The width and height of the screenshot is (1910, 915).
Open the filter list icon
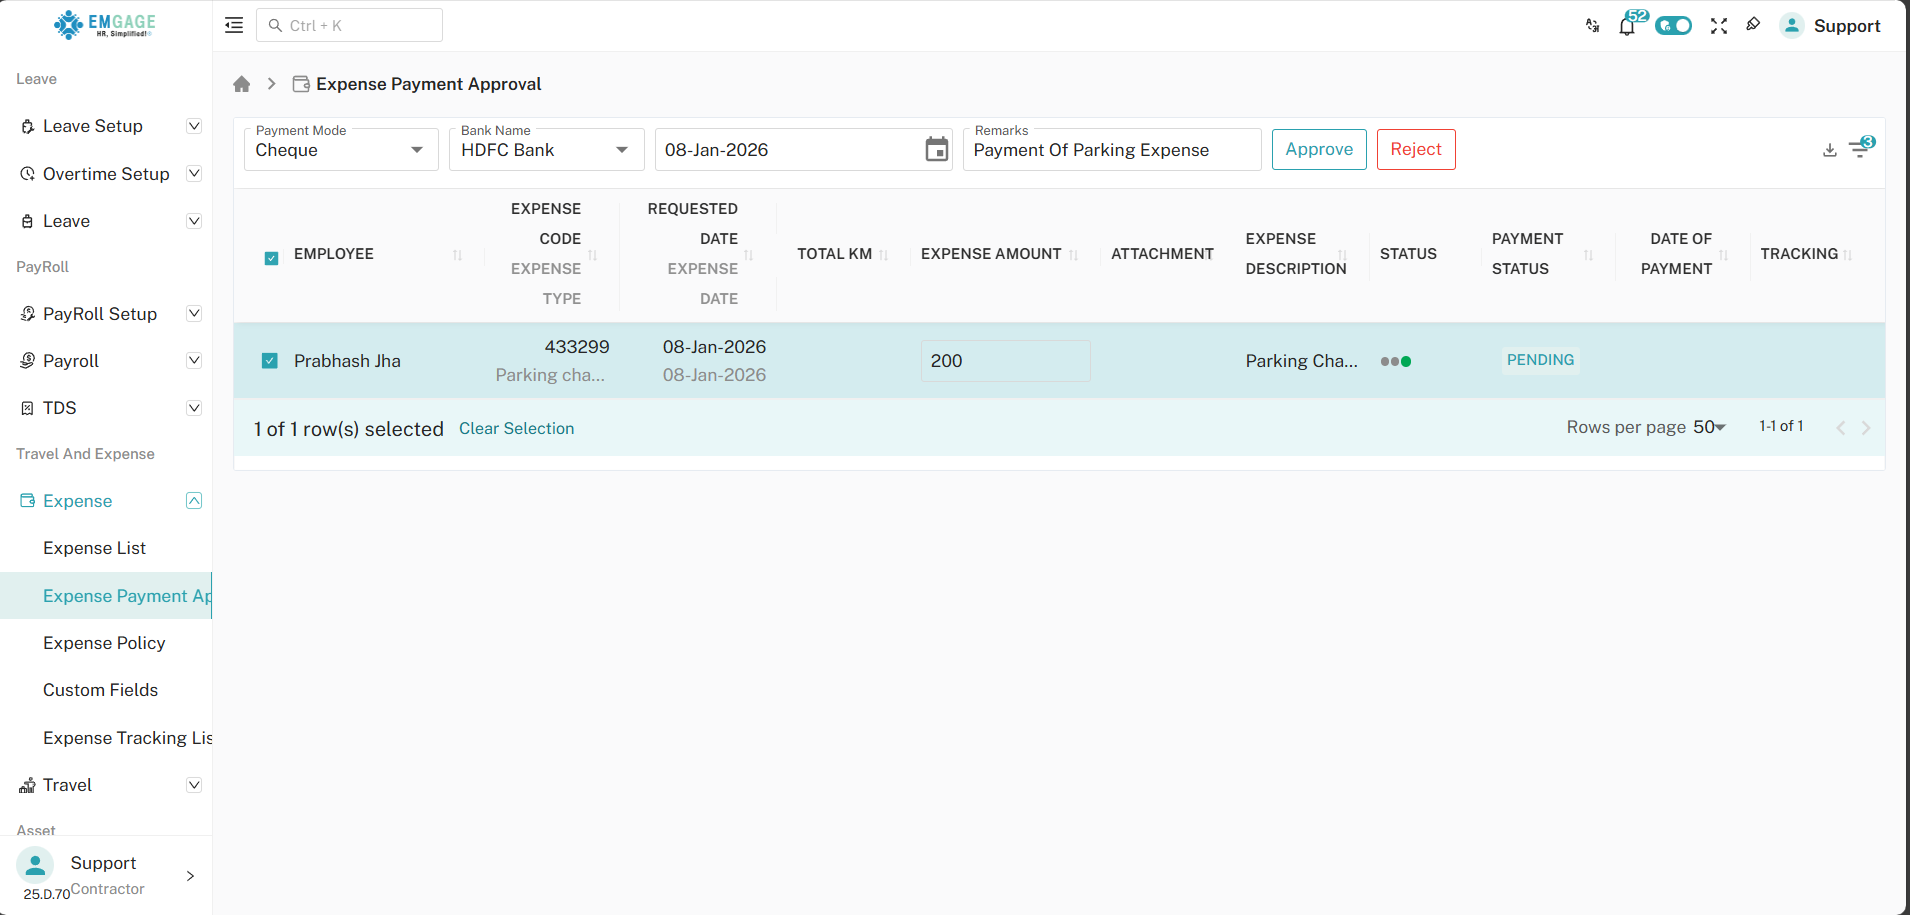1859,149
